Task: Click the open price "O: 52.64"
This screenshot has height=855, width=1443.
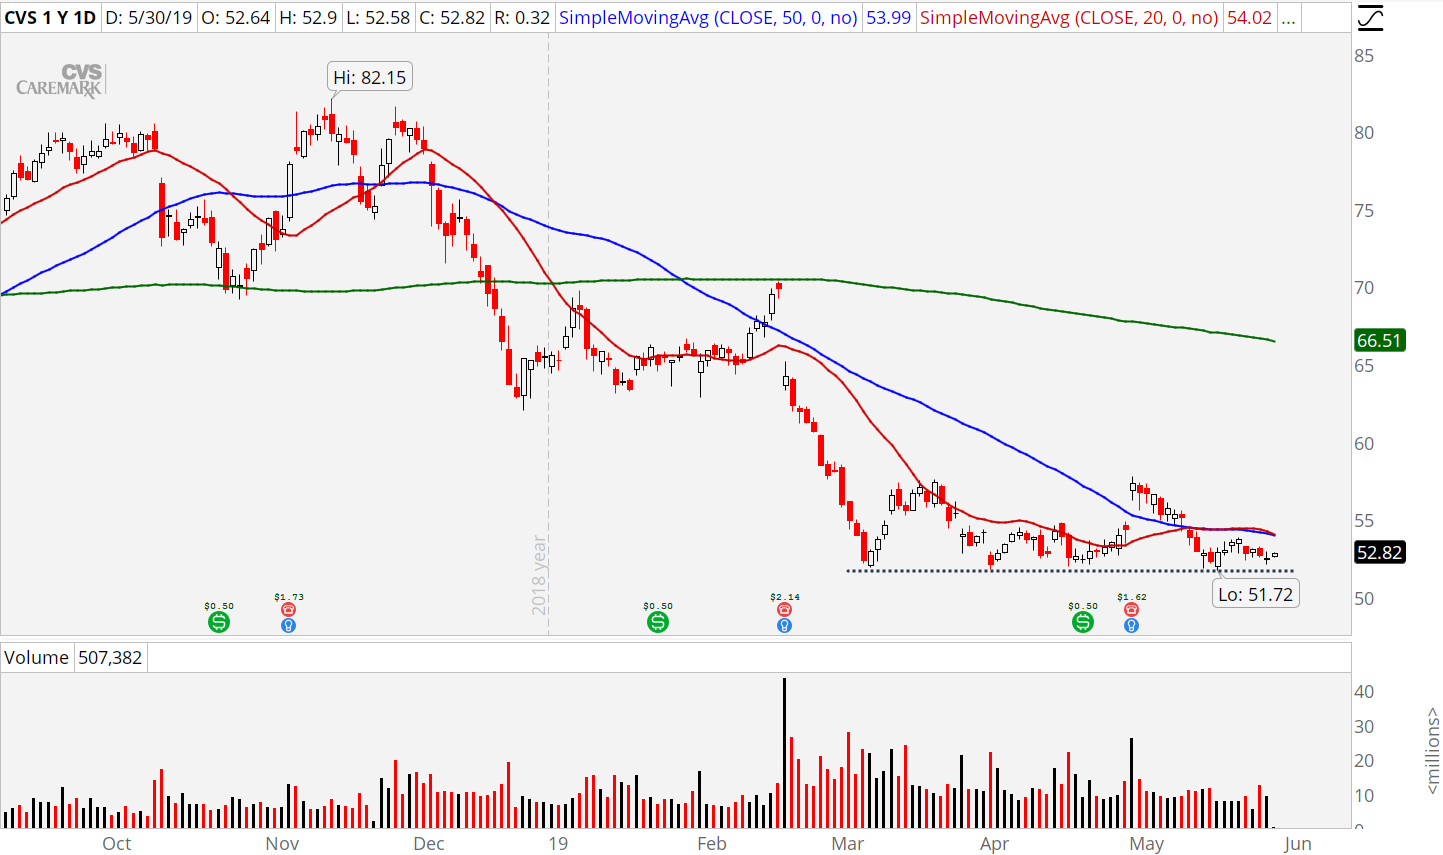Action: (x=235, y=18)
